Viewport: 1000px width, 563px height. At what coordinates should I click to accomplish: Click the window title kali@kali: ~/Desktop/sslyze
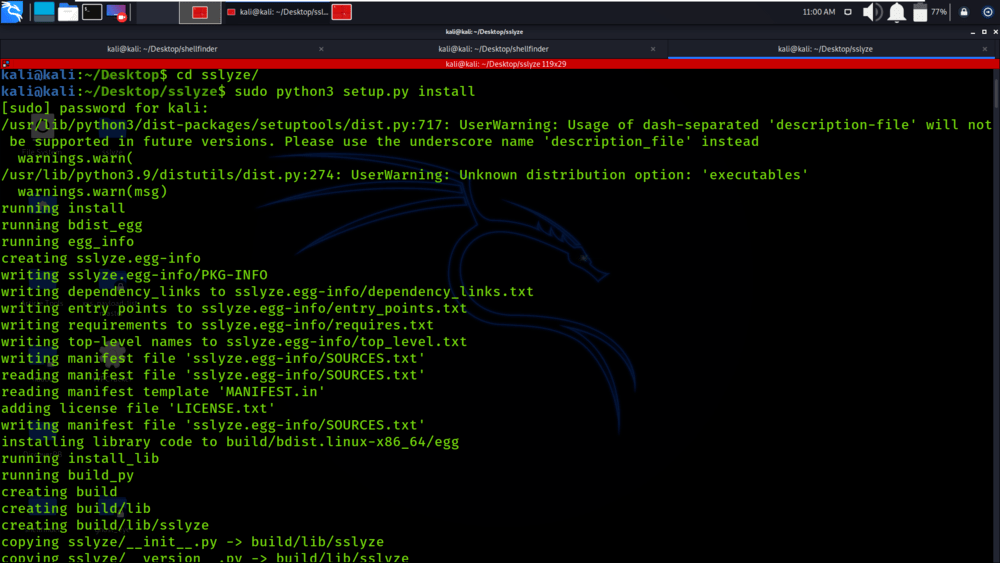tap(484, 32)
